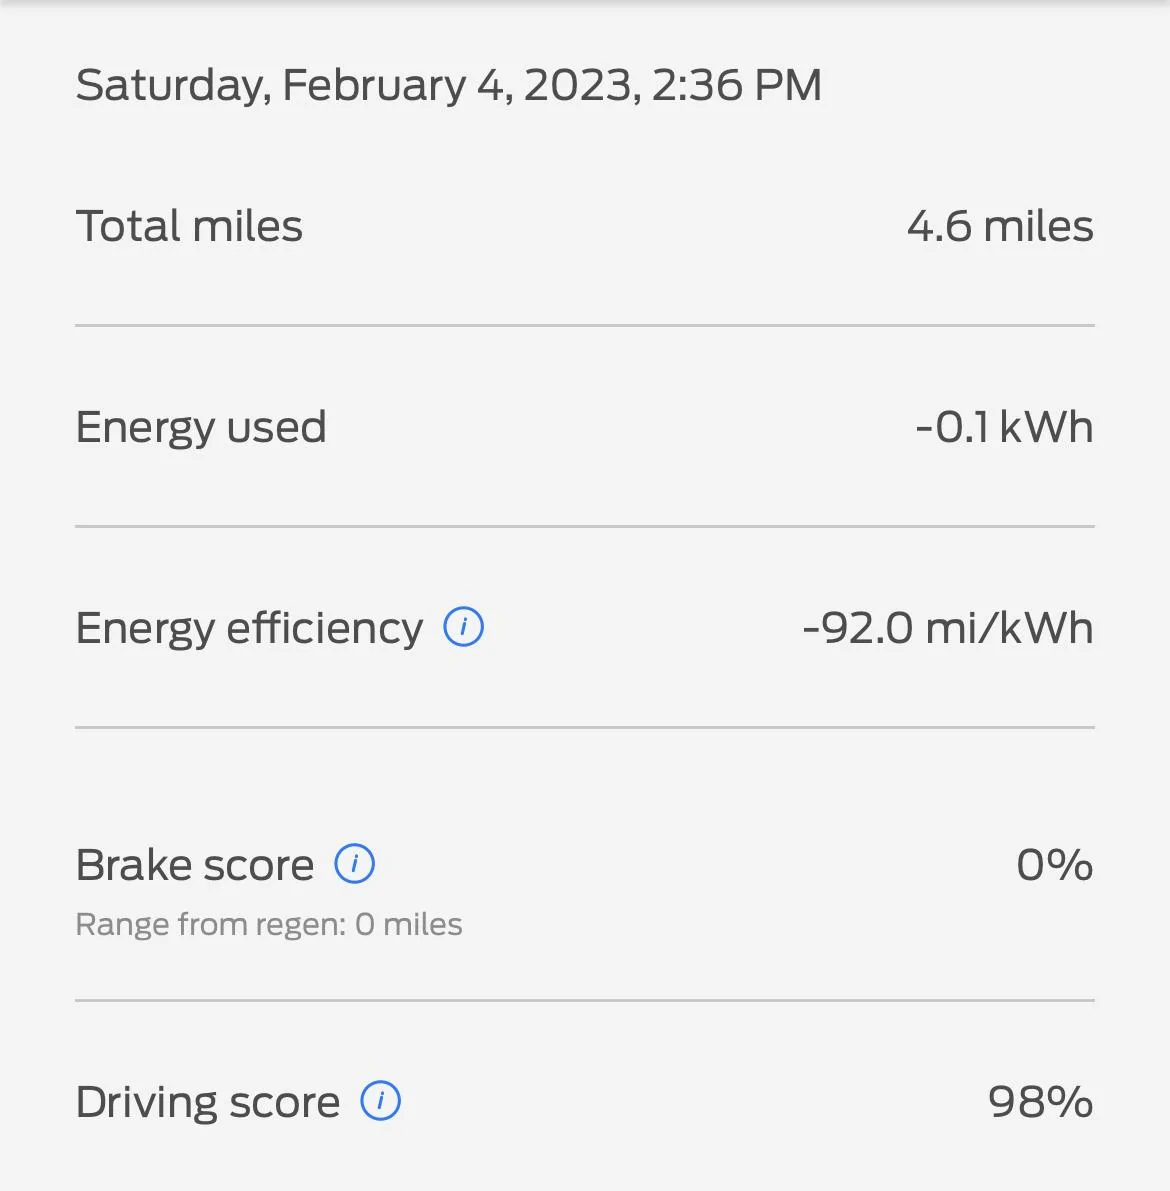Tap the Energy efficiency label text
Viewport: 1170px width, 1191px height.
click(249, 628)
